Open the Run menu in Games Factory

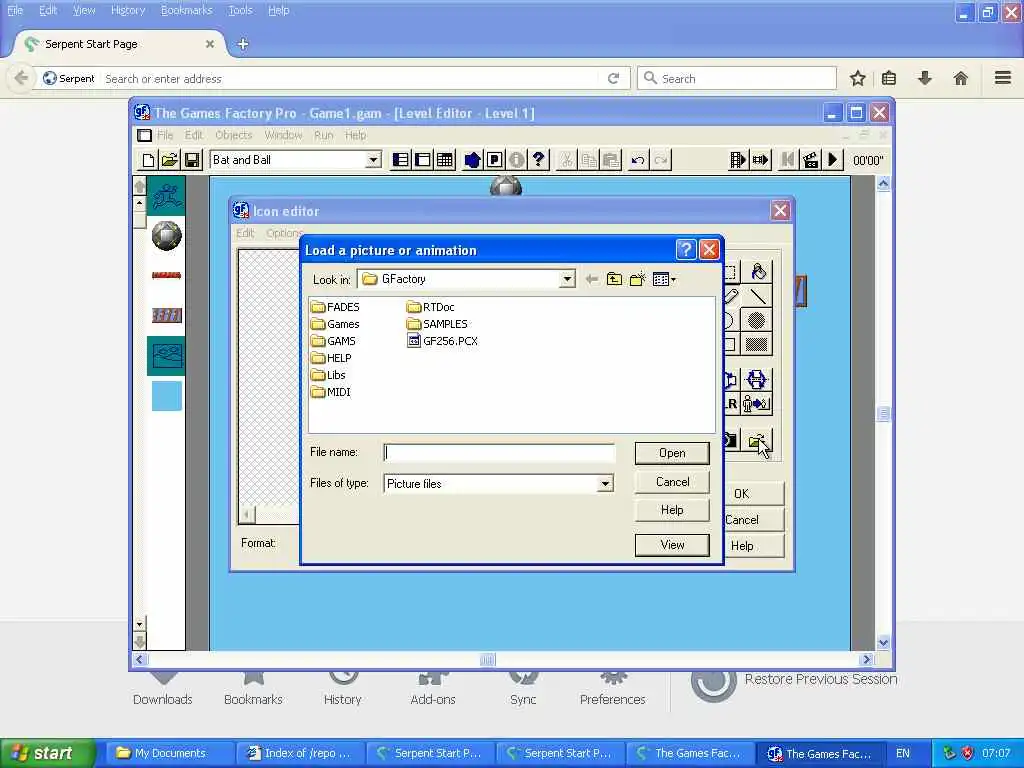tap(323, 135)
